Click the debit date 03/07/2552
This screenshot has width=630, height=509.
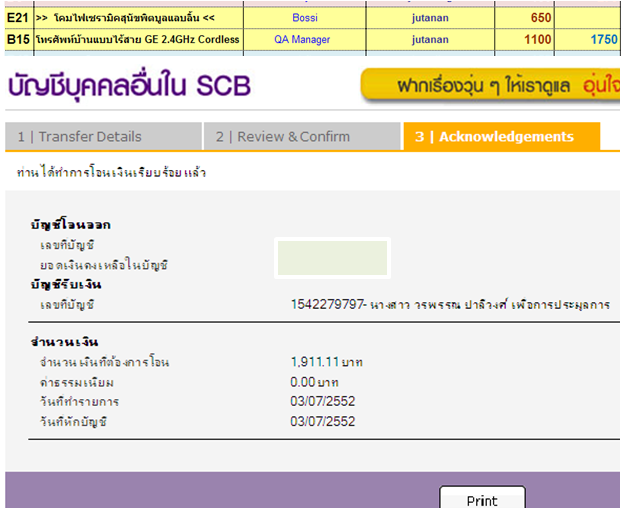coord(323,421)
